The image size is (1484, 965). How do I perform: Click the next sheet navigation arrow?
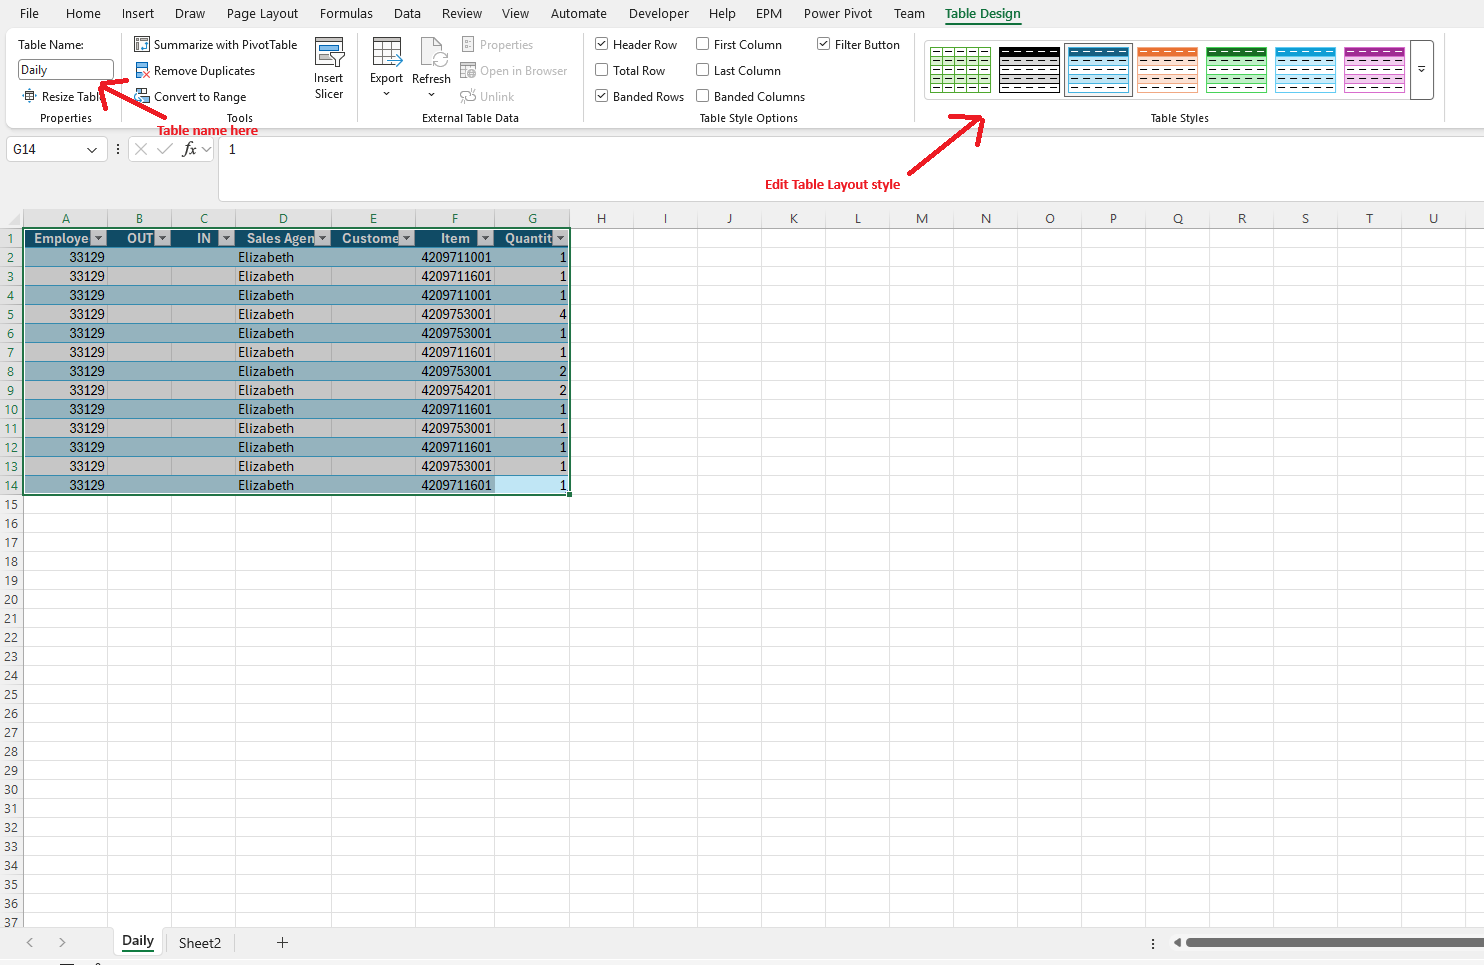point(62,942)
